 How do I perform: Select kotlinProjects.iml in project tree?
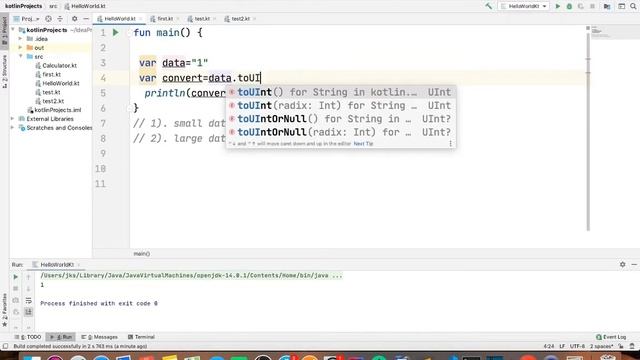pos(54,110)
